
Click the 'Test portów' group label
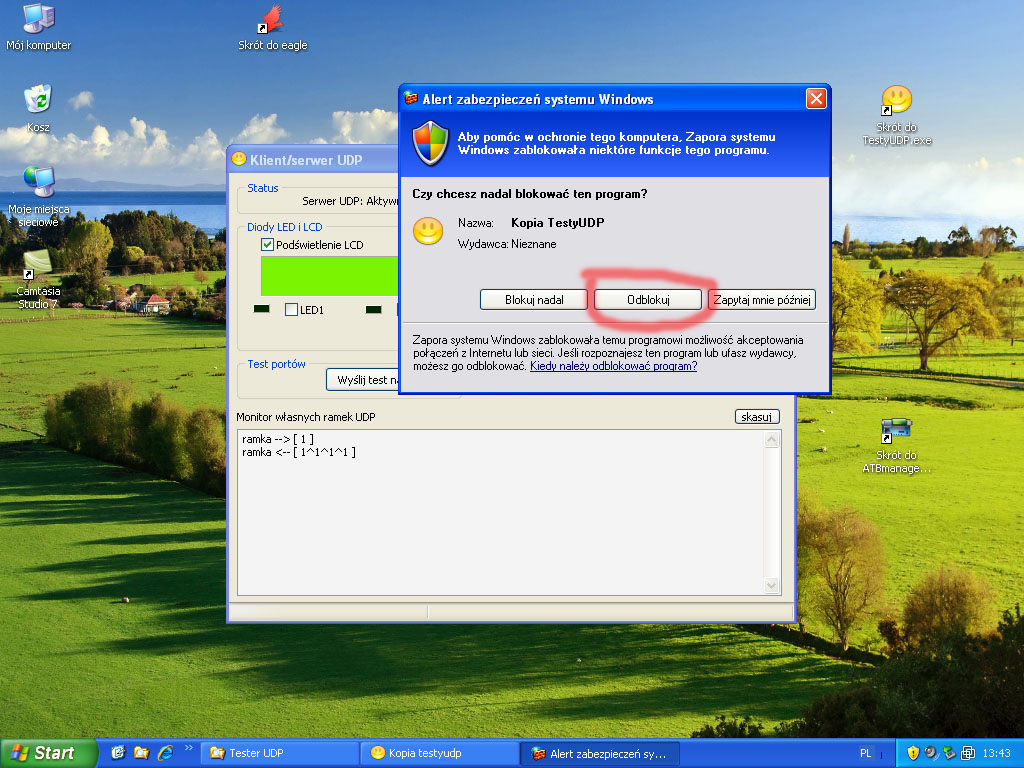point(276,364)
